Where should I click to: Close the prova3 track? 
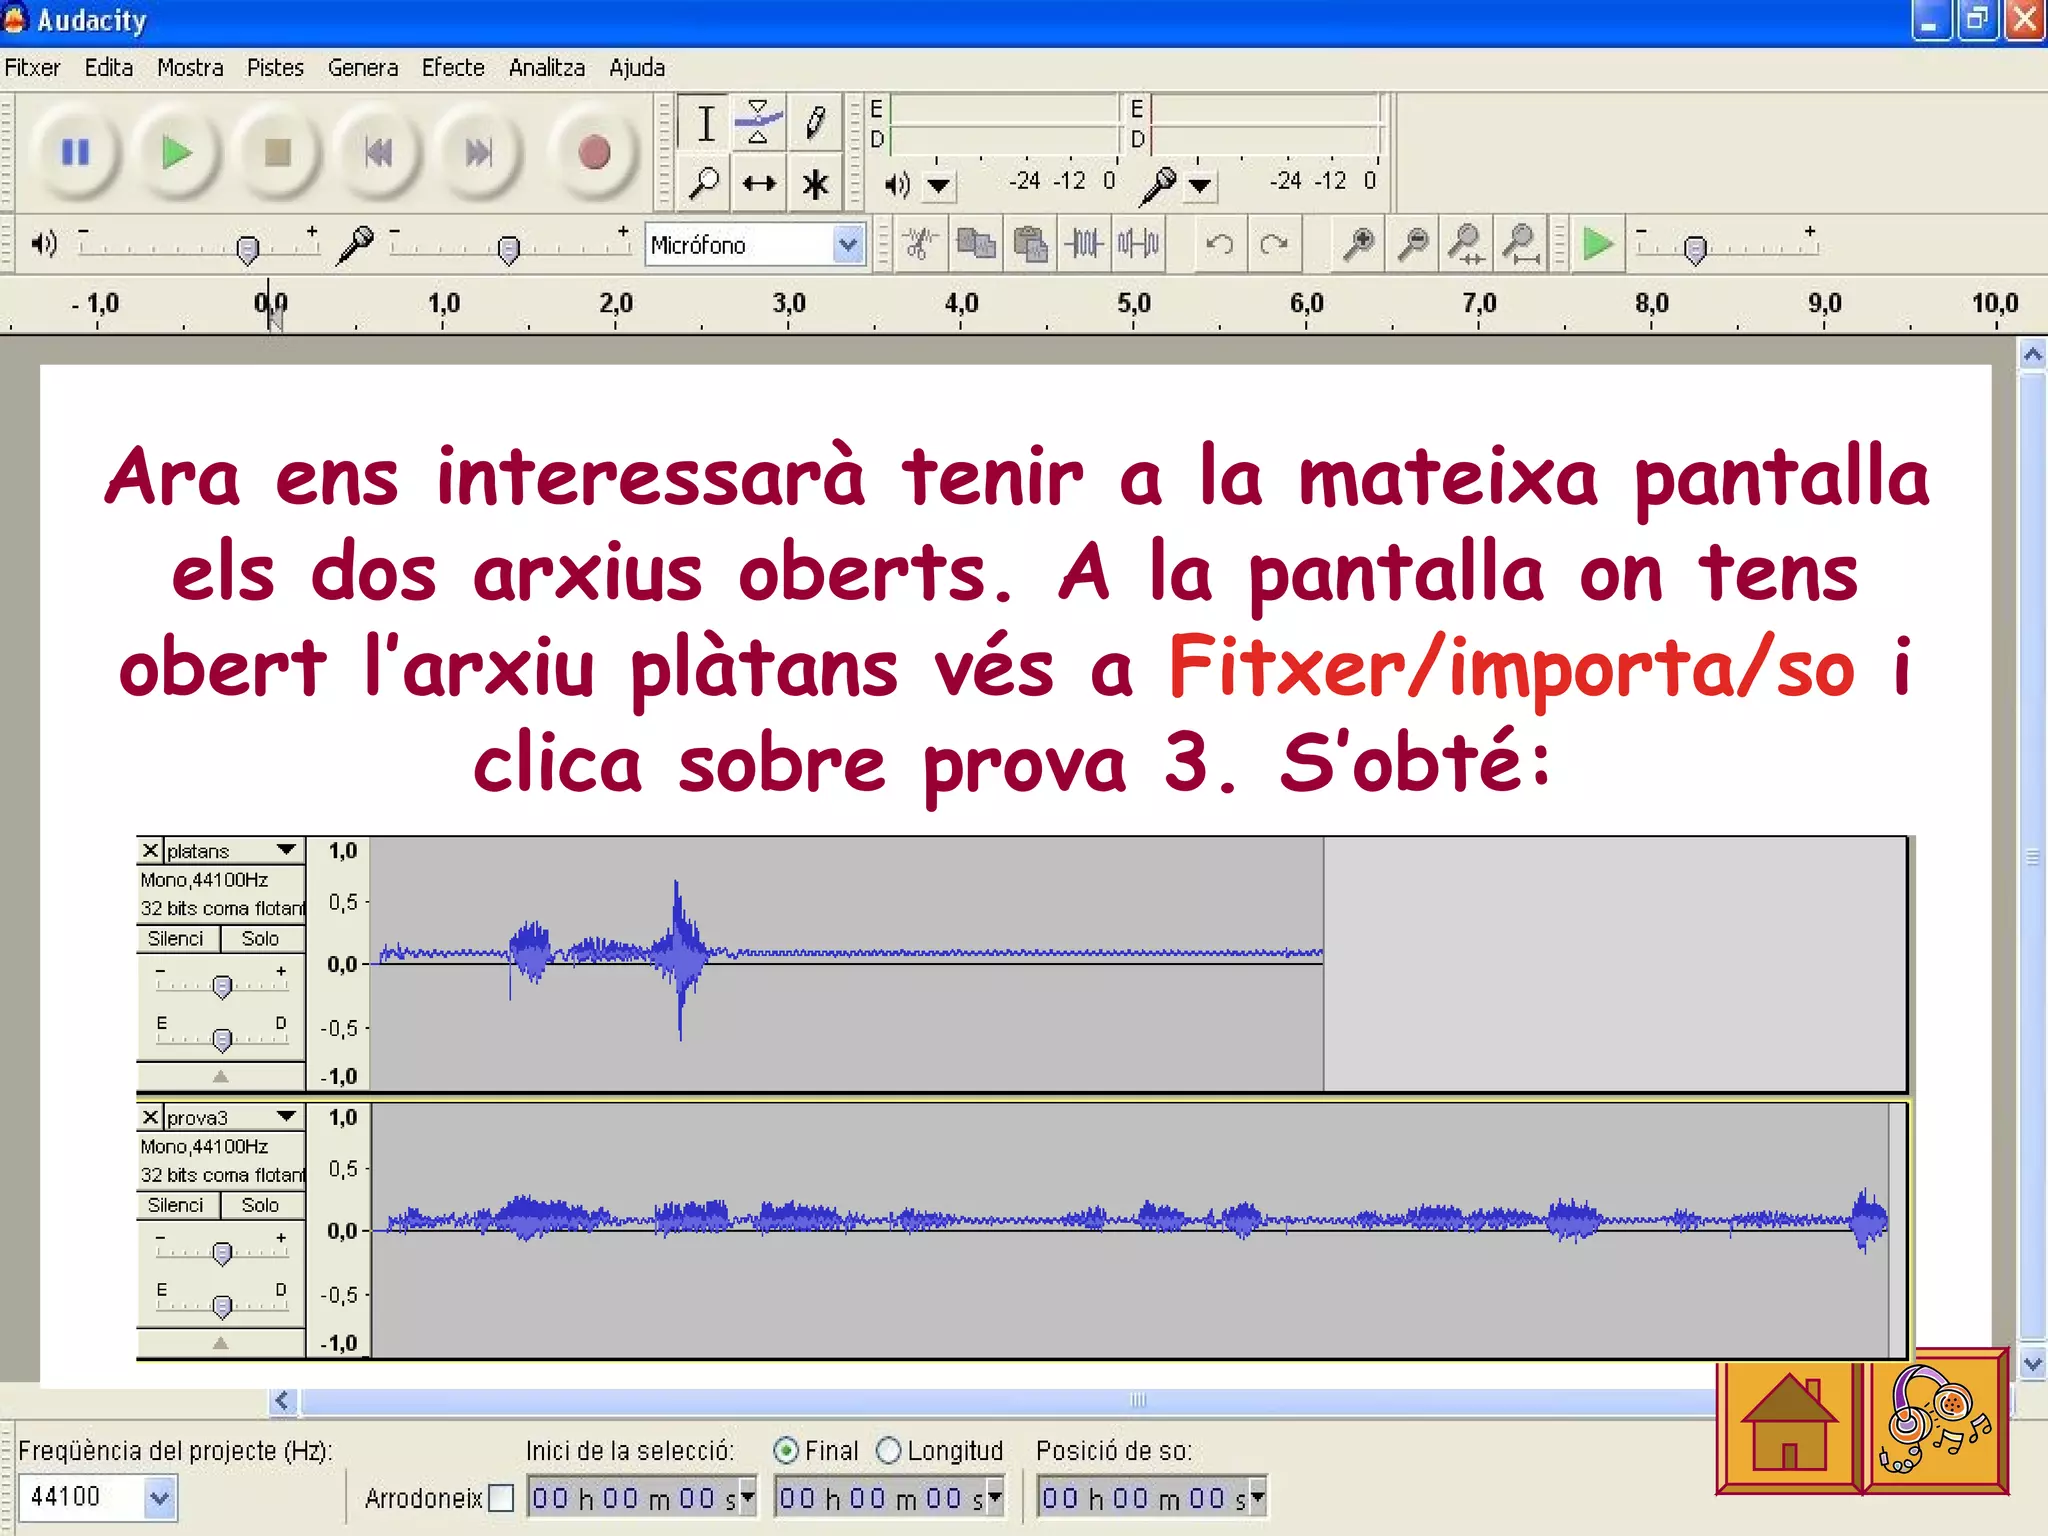click(150, 1116)
